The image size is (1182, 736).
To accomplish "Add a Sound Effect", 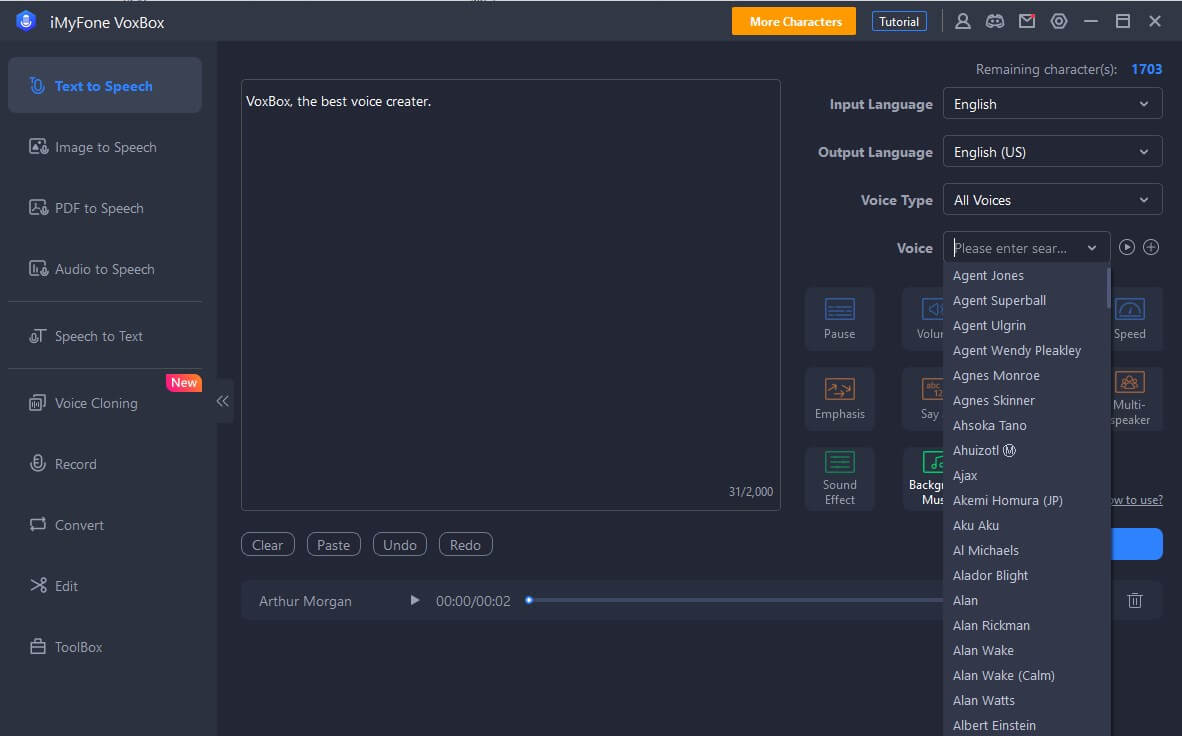I will click(840, 479).
